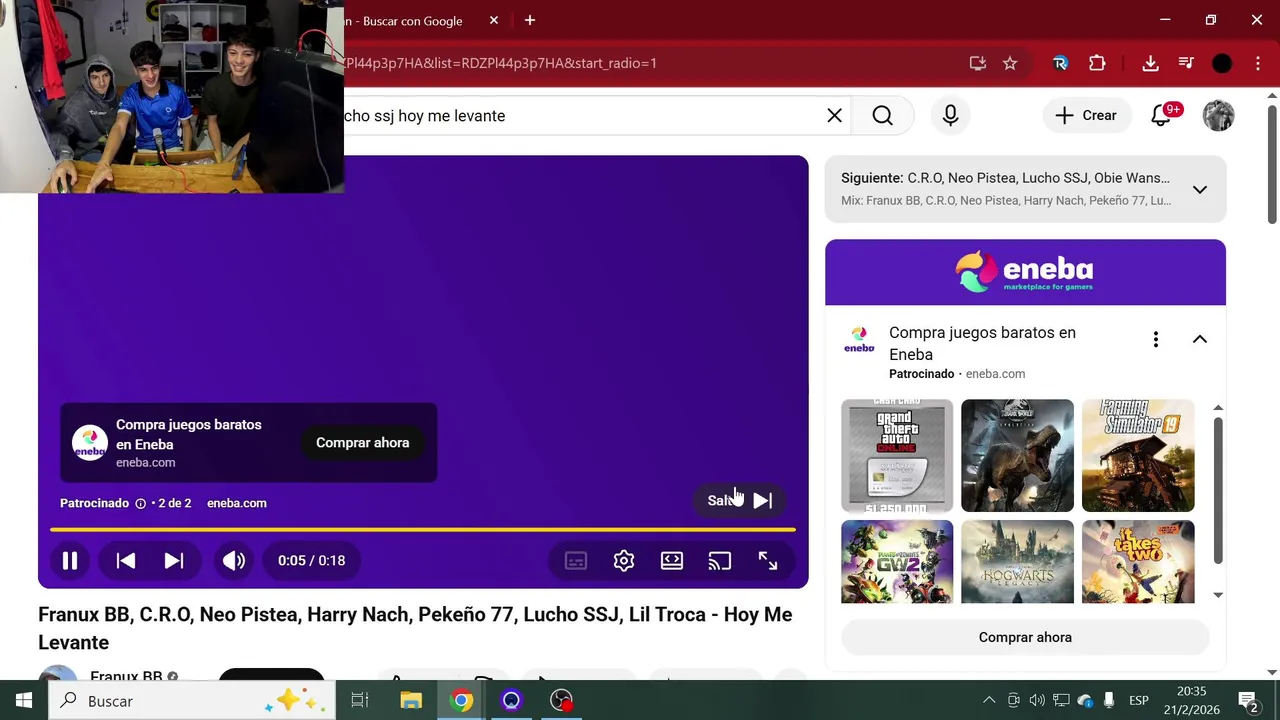Skip the ad with the Saltar button
Screen dimensions: 1280x720
pyautogui.click(x=740, y=500)
